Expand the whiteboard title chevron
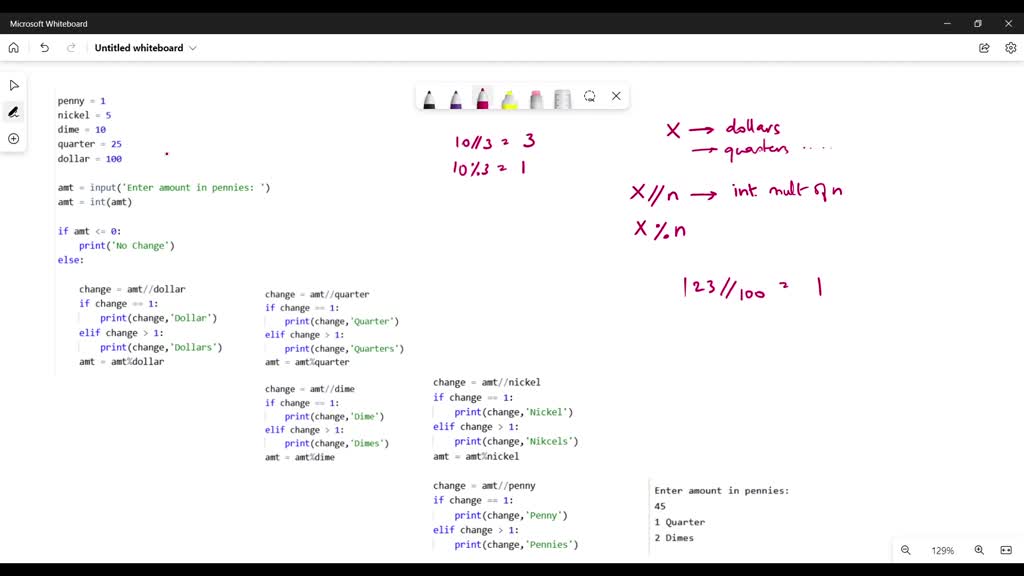The width and height of the screenshot is (1024, 576). [x=193, y=47]
